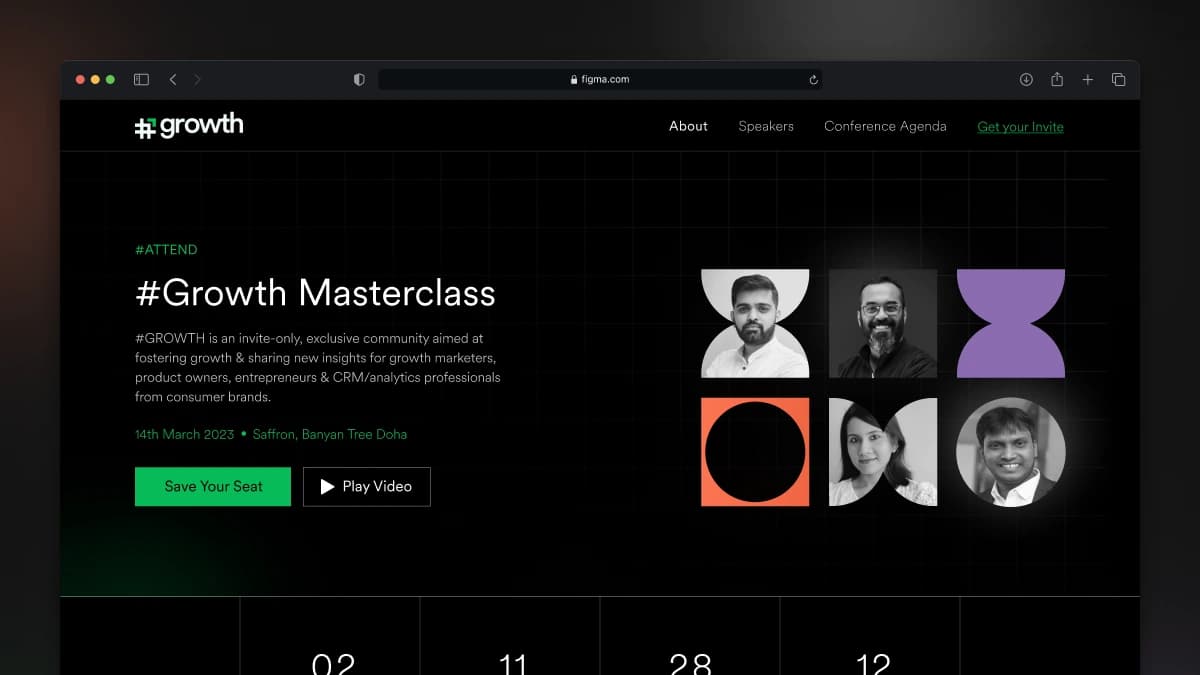The image size is (1200, 675).
Task: Open a new tab with plus icon
Action: (x=1088, y=80)
